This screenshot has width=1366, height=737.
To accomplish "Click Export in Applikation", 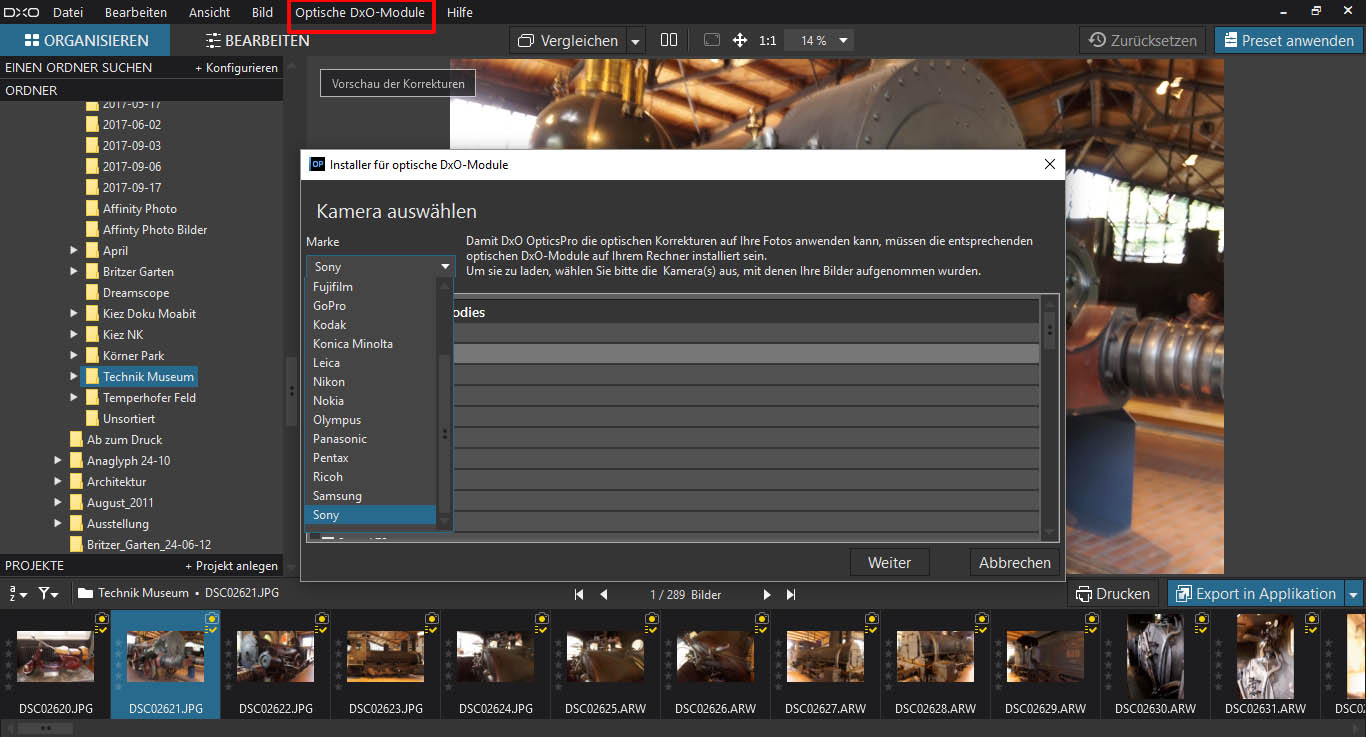I will (1256, 593).
